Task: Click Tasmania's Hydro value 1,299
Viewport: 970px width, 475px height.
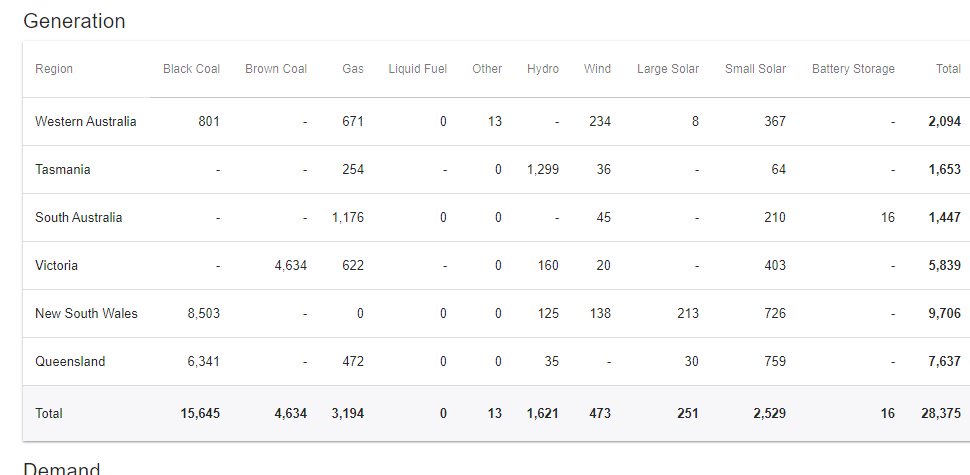Action: click(543, 169)
